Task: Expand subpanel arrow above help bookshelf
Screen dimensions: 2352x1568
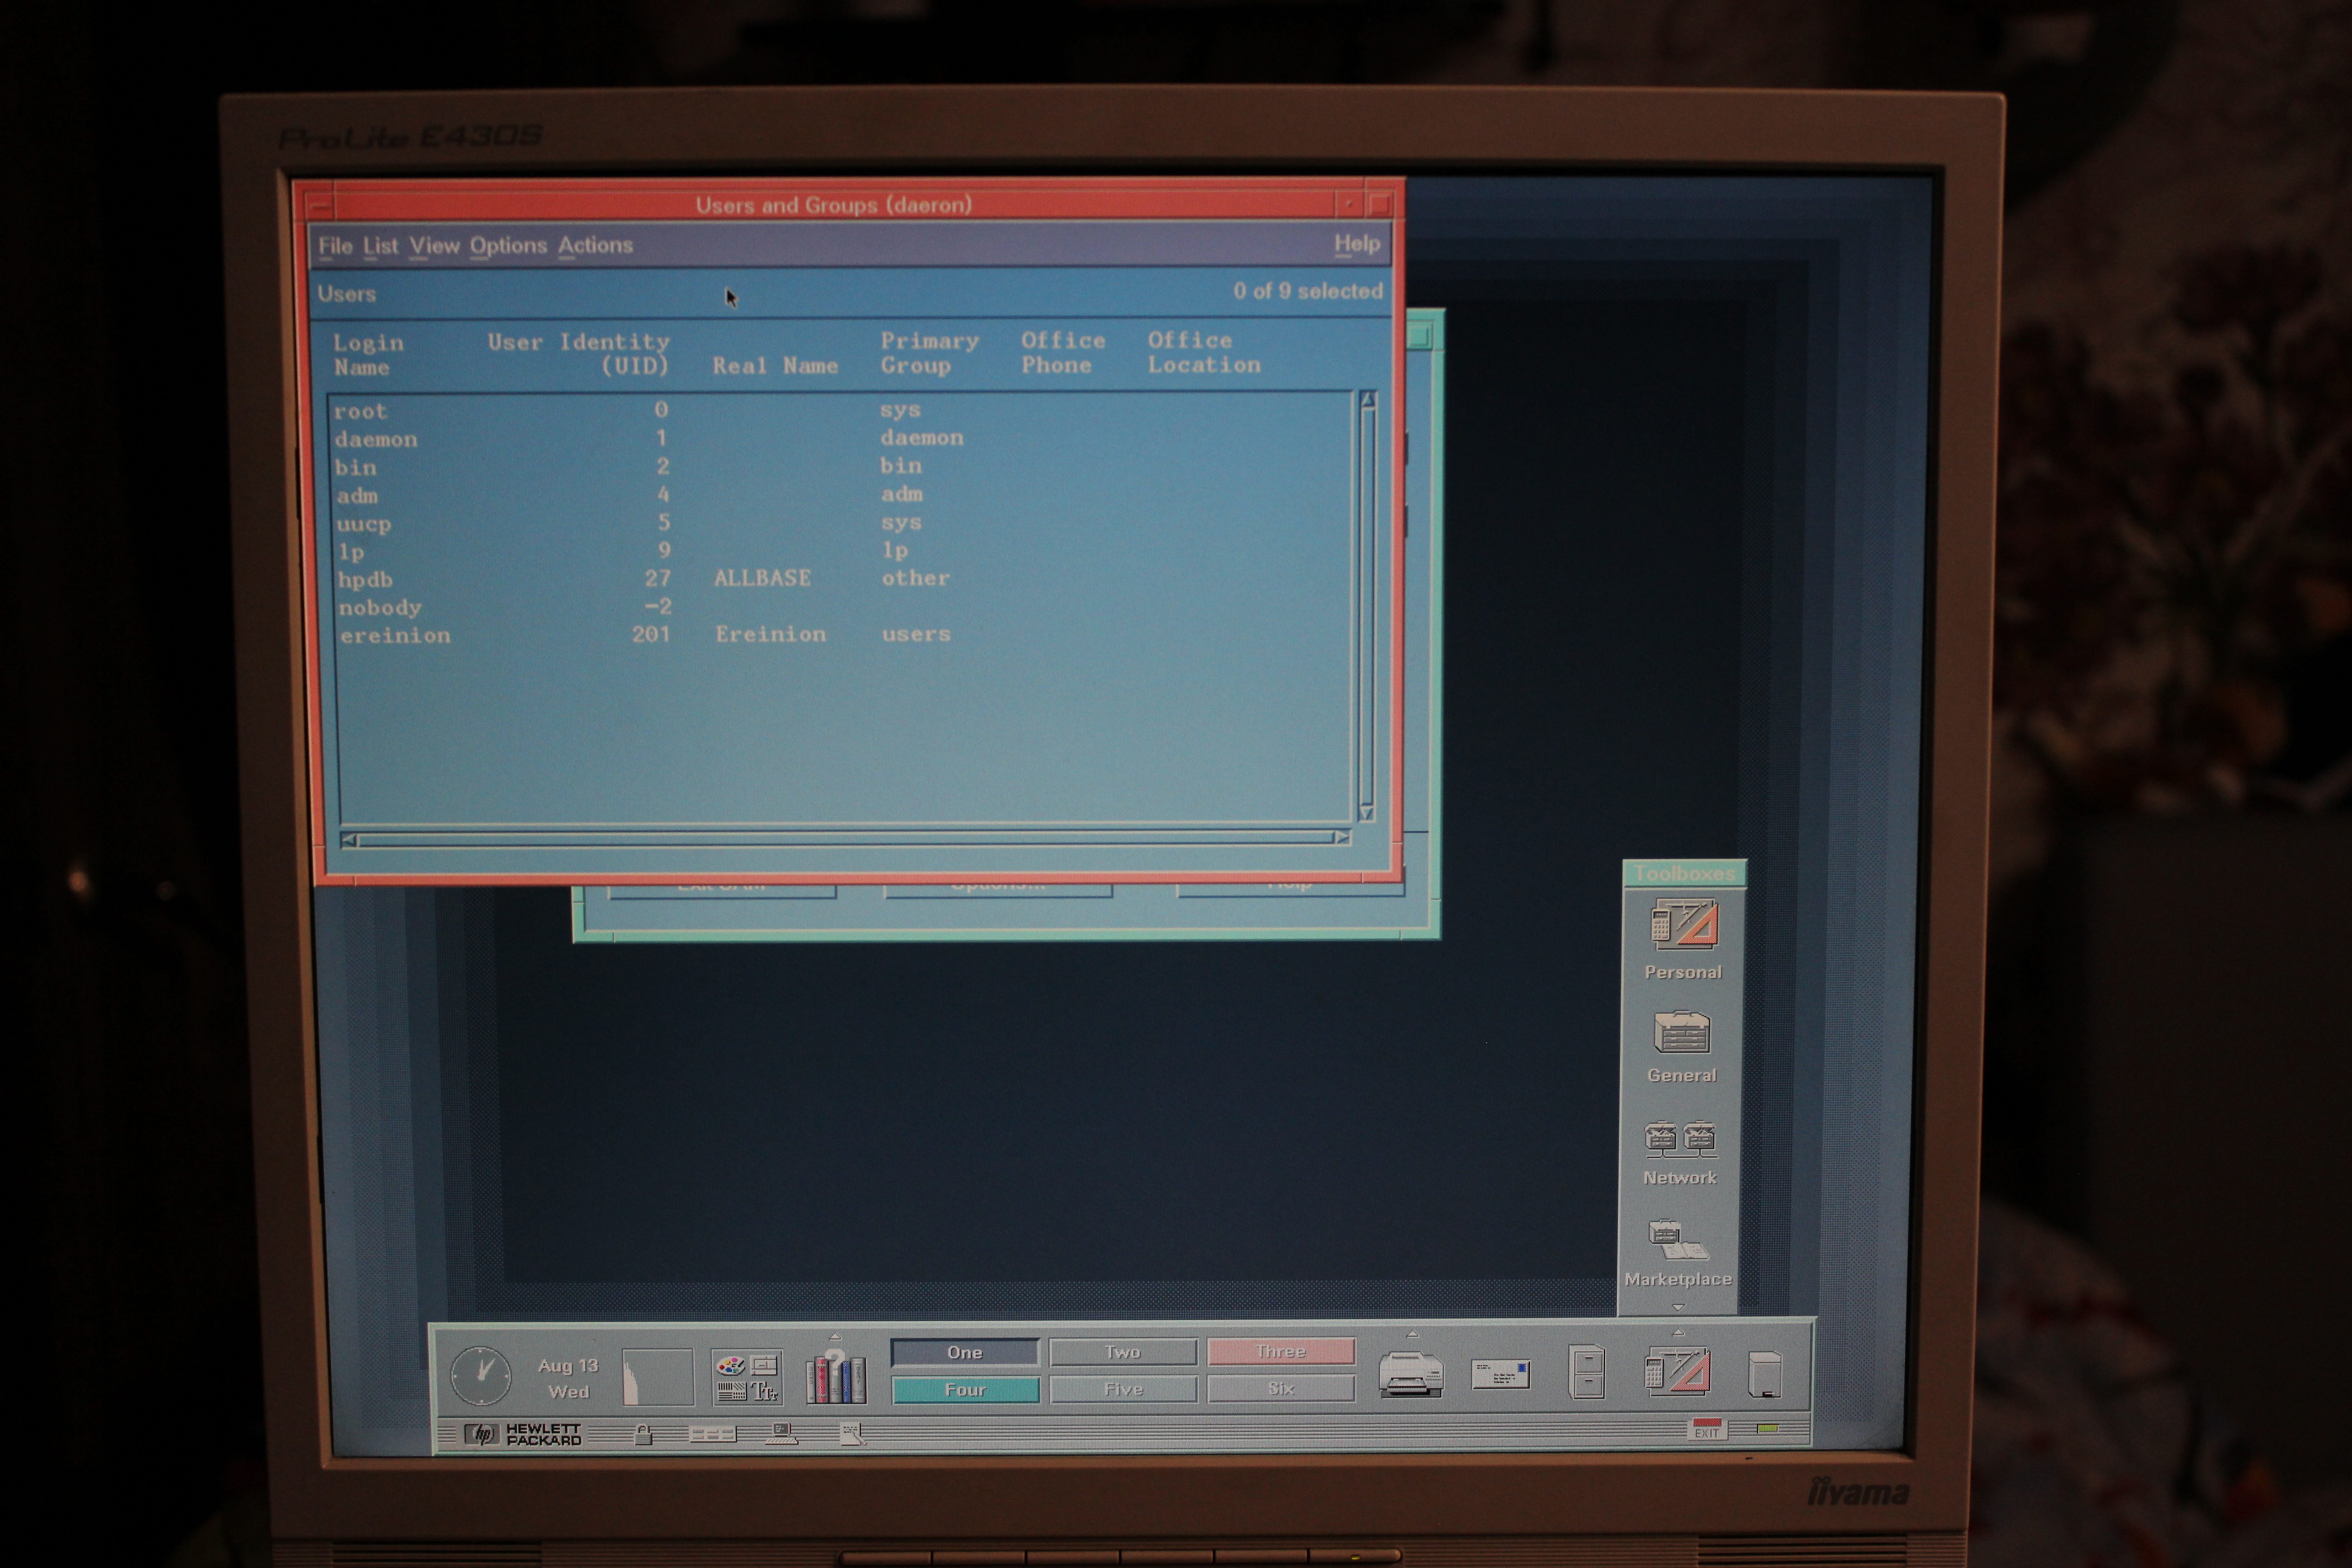Action: pos(835,1337)
